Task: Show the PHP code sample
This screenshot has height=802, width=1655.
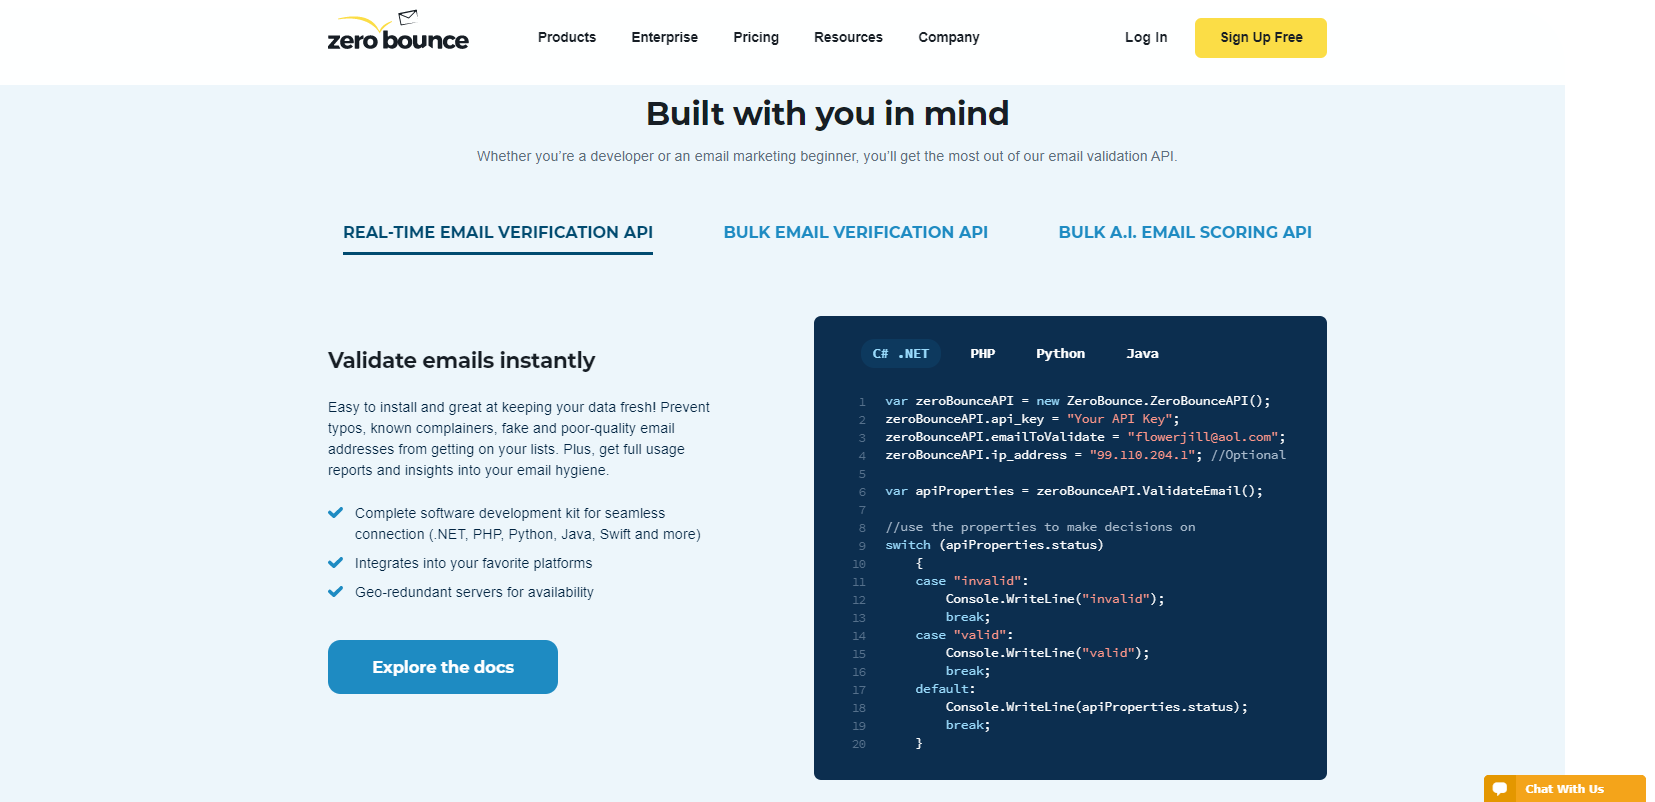Action: (x=982, y=354)
